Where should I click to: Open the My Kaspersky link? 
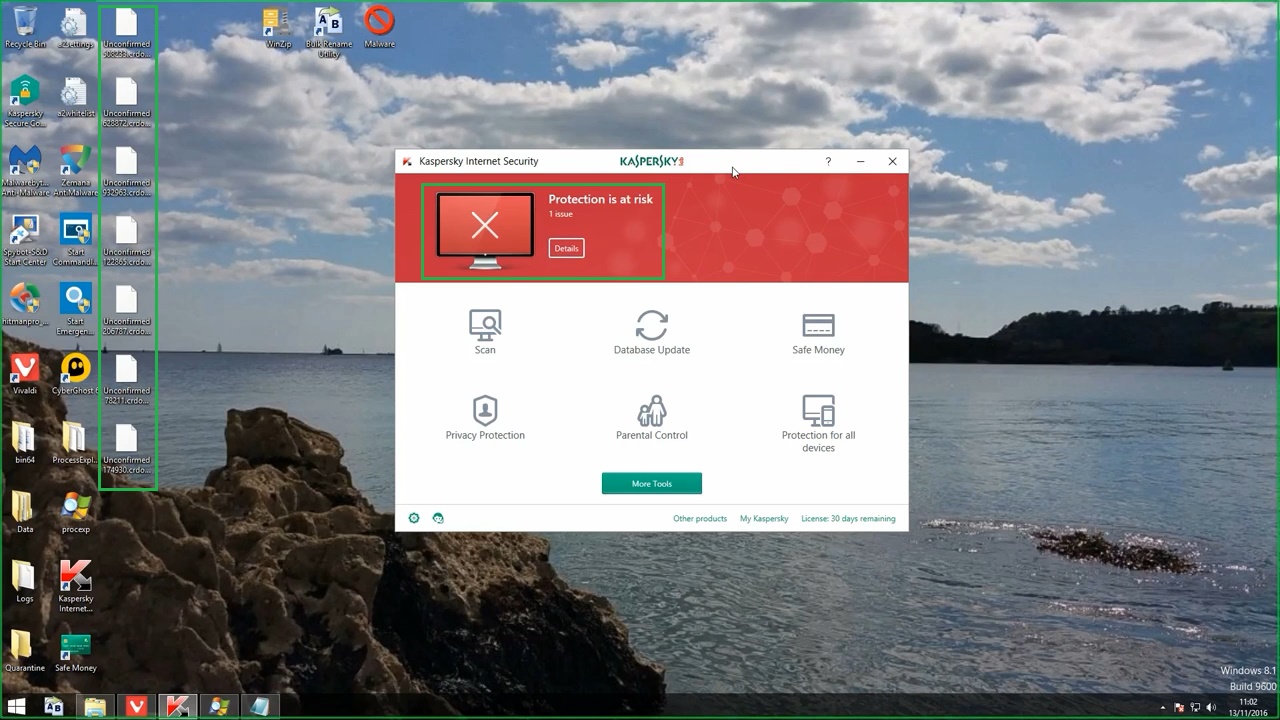(x=764, y=519)
